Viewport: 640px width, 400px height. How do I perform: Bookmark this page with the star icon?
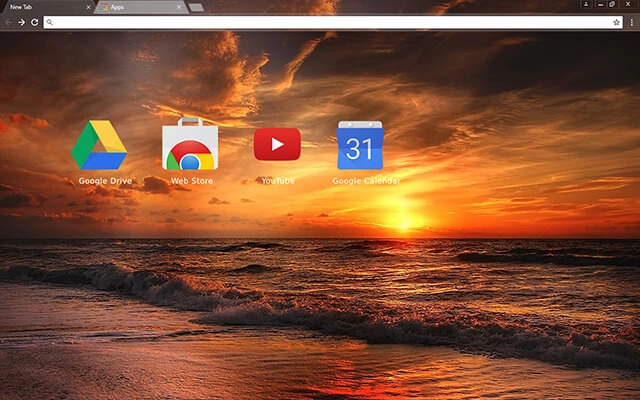(616, 22)
